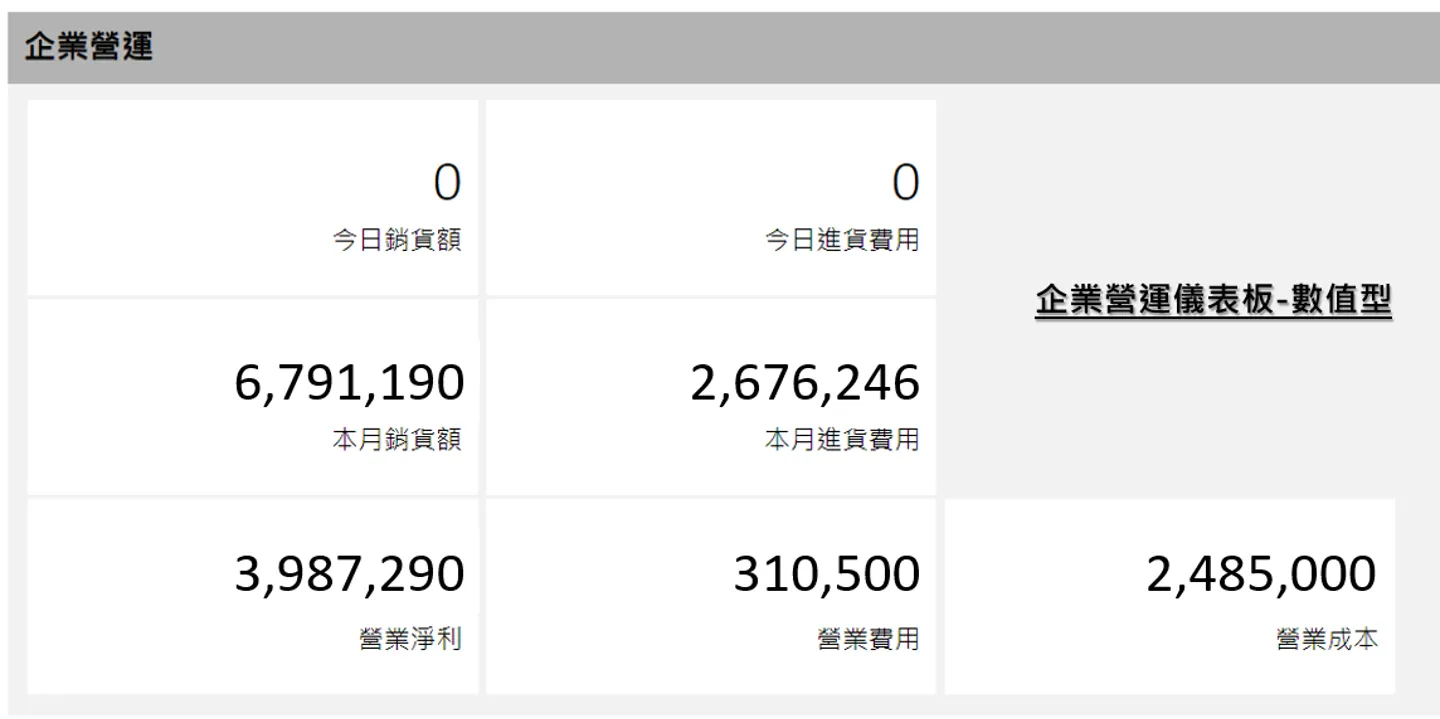Open the 今日進貨費用 summary card
Screen dimensions: 1440x719
pyautogui.click(x=711, y=197)
